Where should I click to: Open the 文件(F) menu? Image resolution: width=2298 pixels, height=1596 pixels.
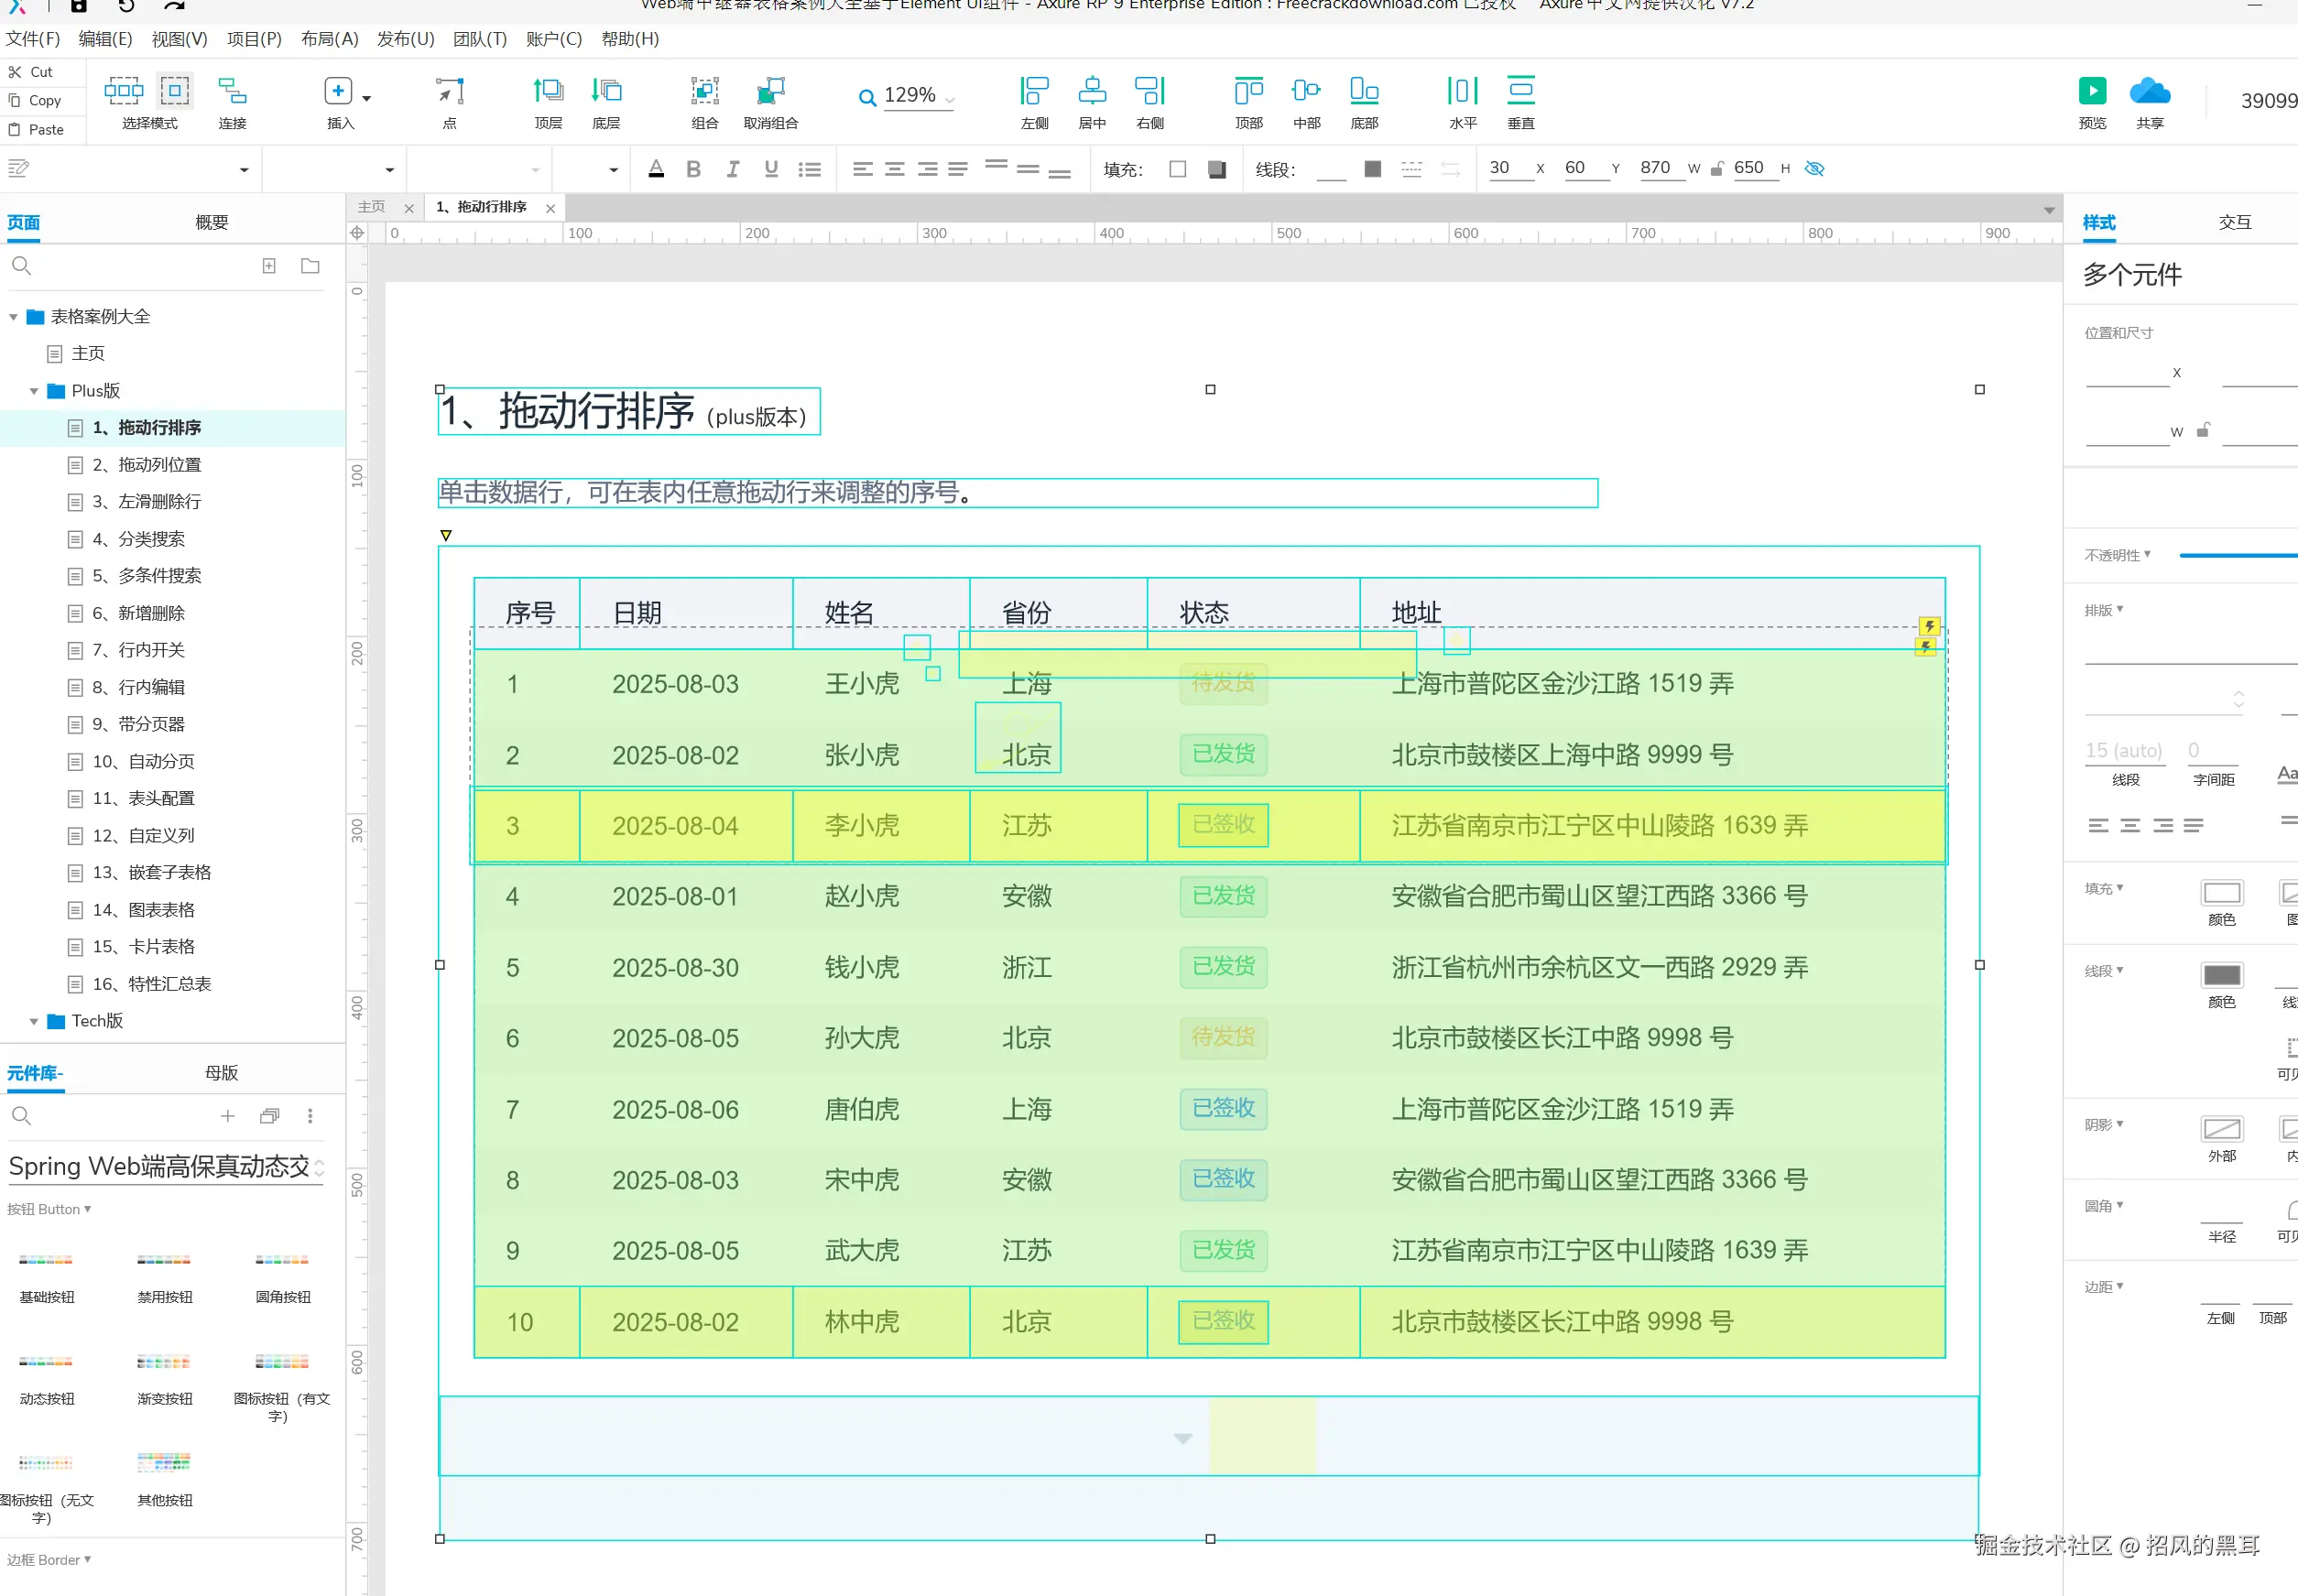click(32, 39)
